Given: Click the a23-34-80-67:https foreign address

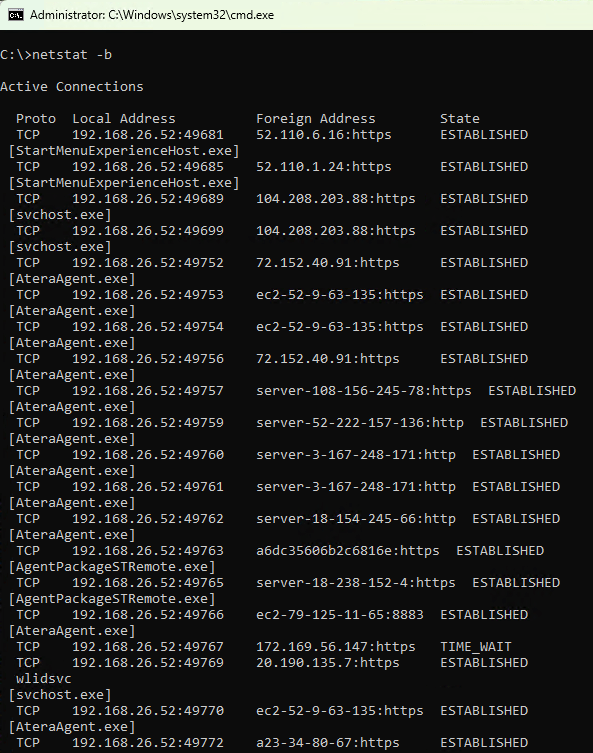Looking at the screenshot, I should coord(327,743).
